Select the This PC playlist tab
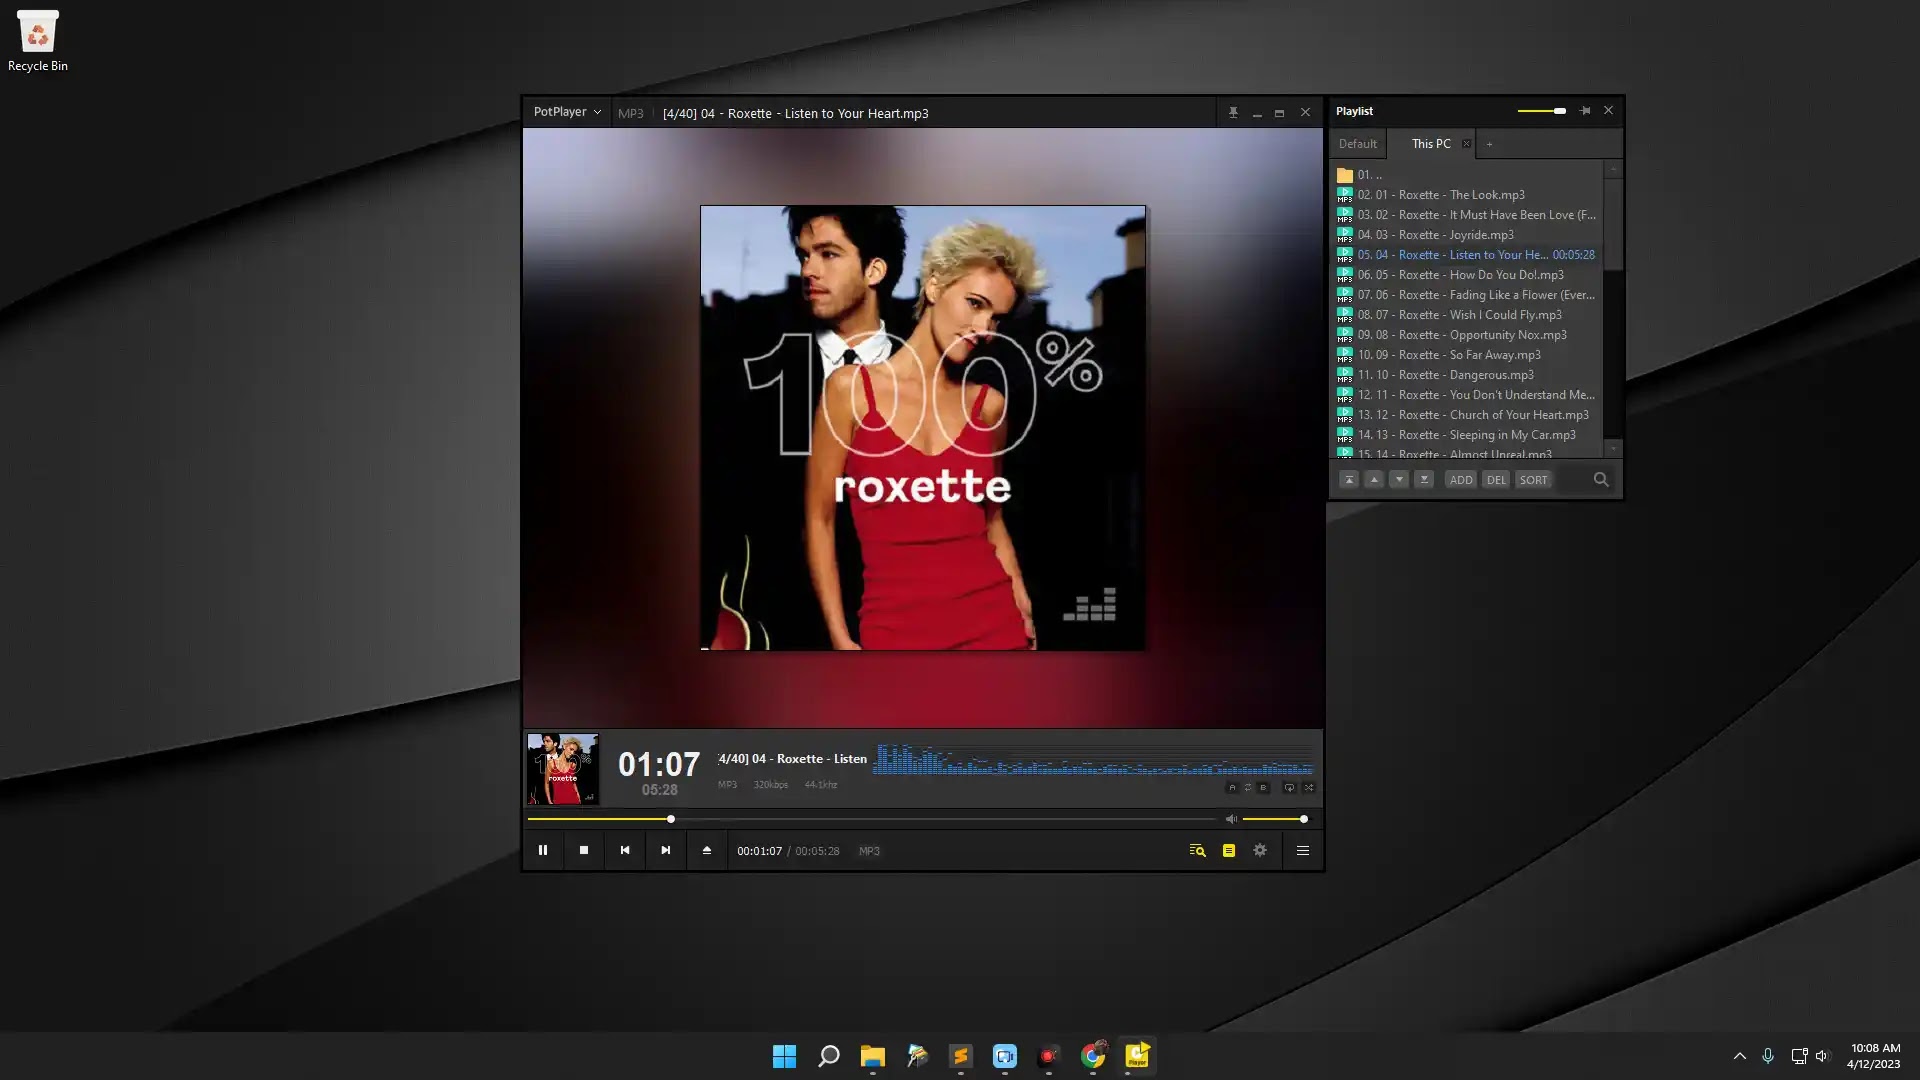 (x=1431, y=144)
